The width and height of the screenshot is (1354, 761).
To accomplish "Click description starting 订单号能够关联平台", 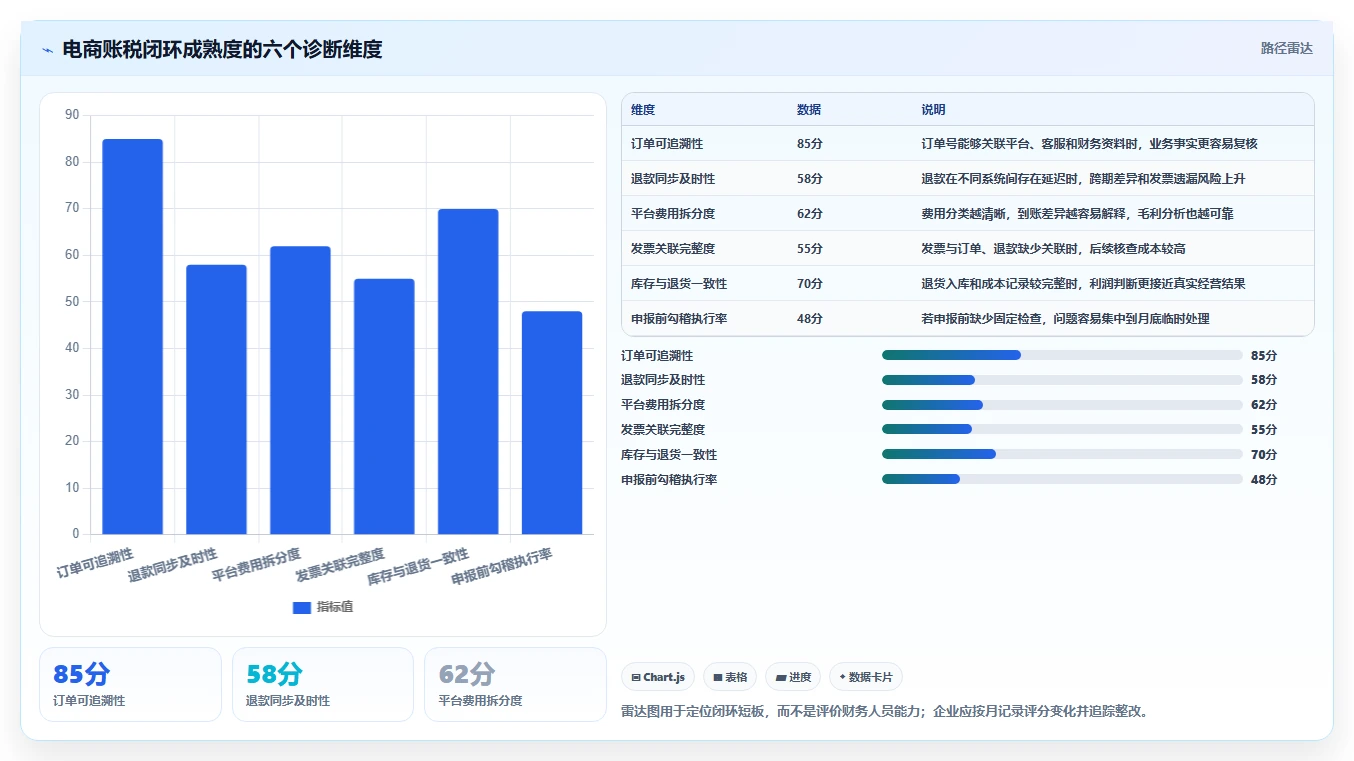I will [1089, 144].
